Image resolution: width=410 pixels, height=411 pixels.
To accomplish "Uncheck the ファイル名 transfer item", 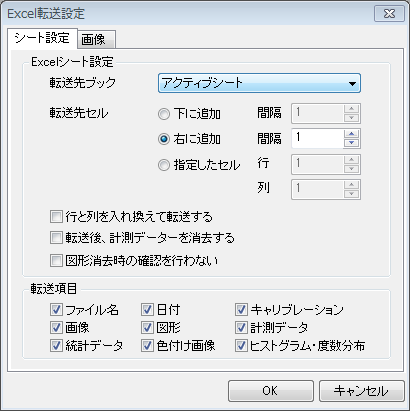I will coord(56,310).
